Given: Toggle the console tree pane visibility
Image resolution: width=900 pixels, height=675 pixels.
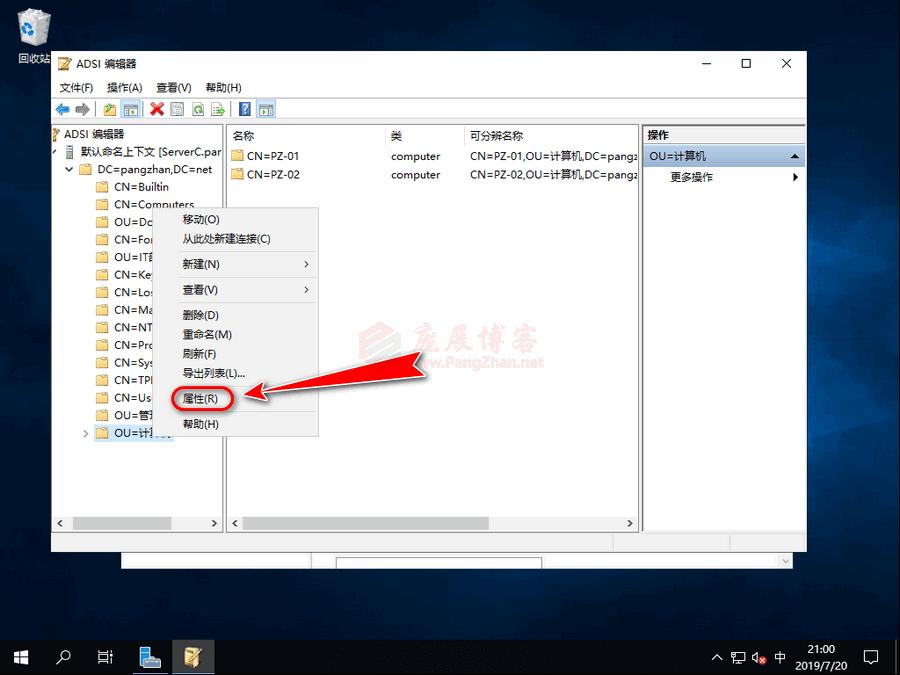Looking at the screenshot, I should 129,109.
